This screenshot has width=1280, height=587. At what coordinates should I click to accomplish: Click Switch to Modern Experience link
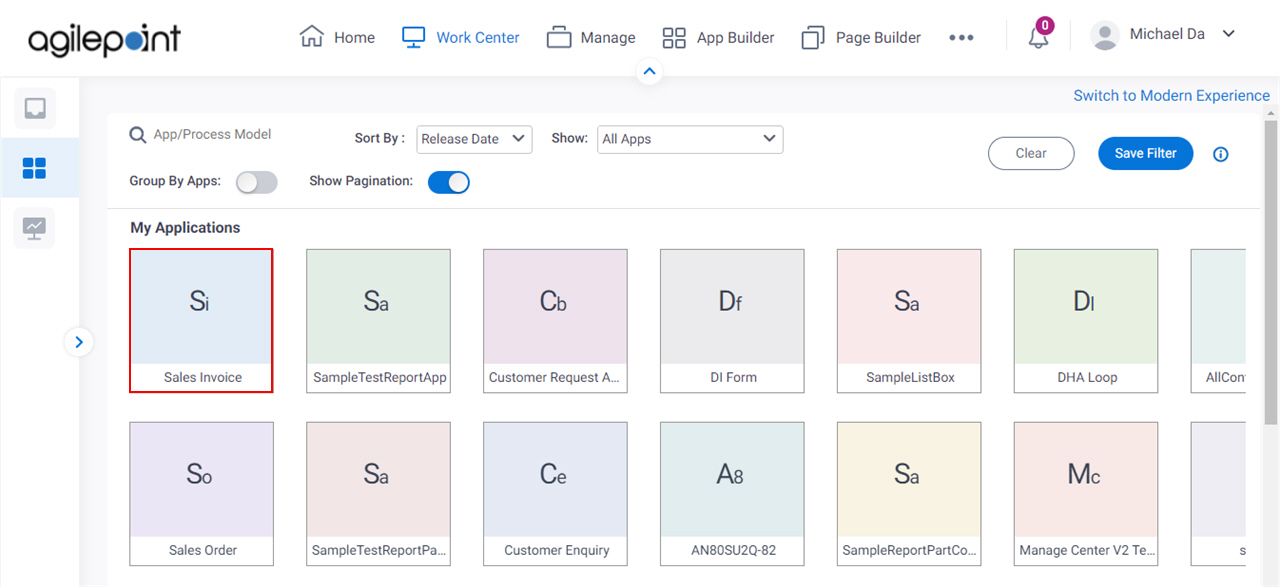coord(1172,96)
